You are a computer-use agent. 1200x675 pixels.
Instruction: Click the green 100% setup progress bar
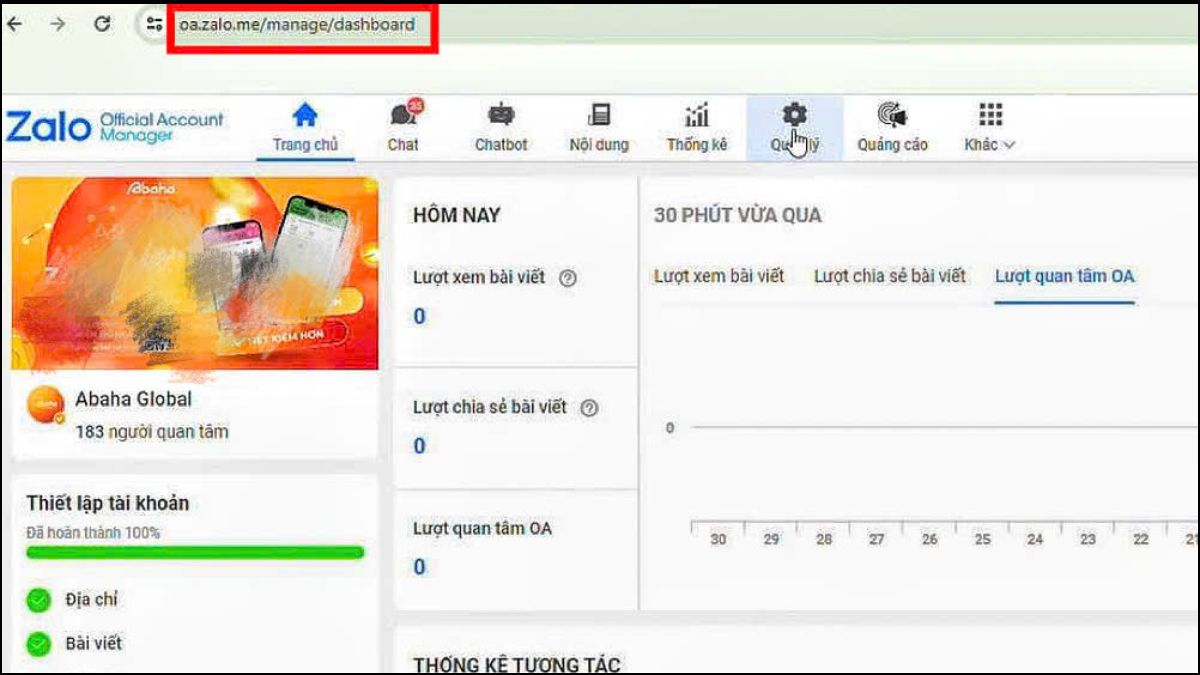[195, 552]
